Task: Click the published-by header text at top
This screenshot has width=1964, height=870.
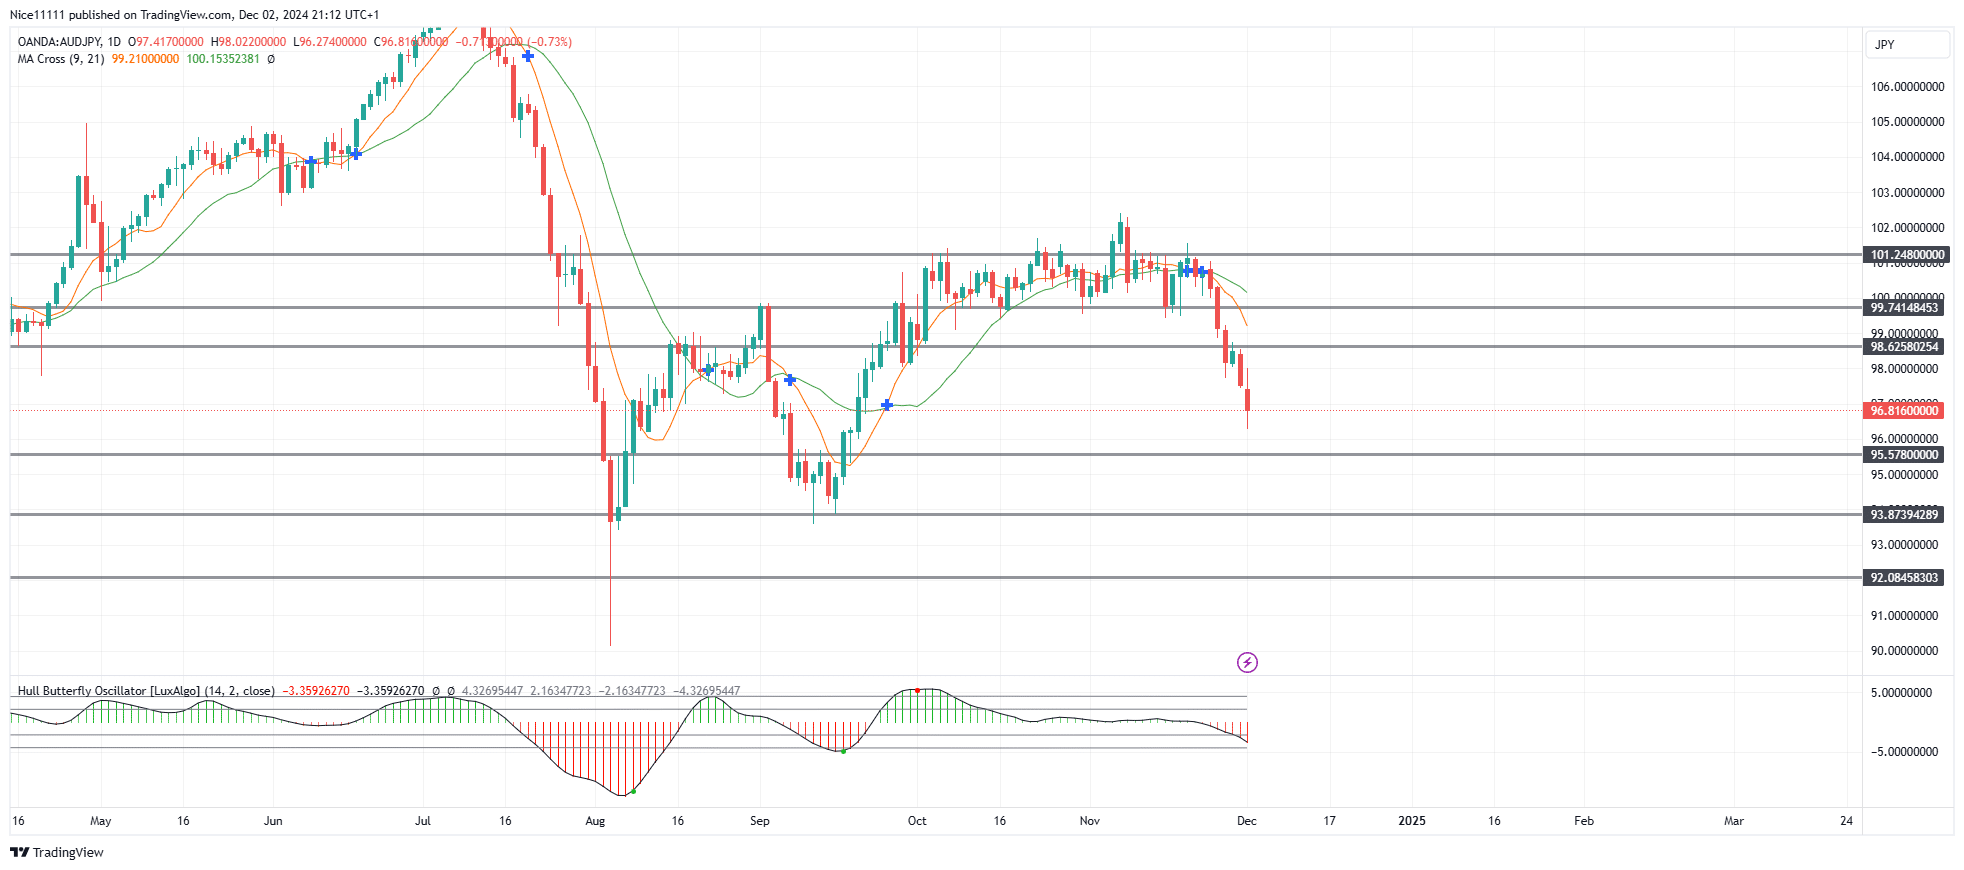Action: (195, 15)
